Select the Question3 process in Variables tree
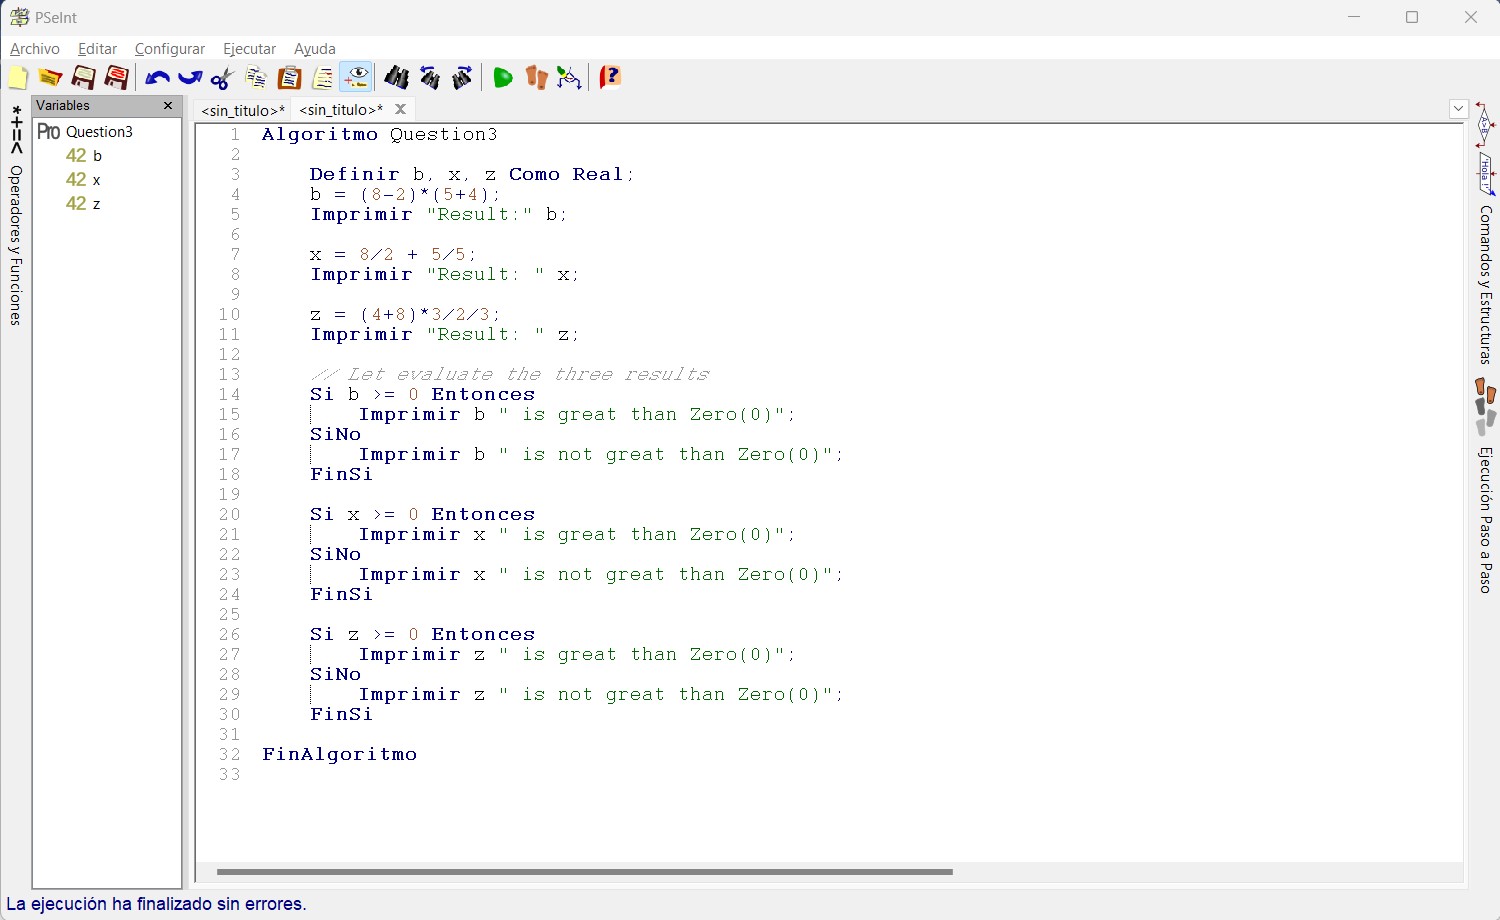 click(99, 132)
